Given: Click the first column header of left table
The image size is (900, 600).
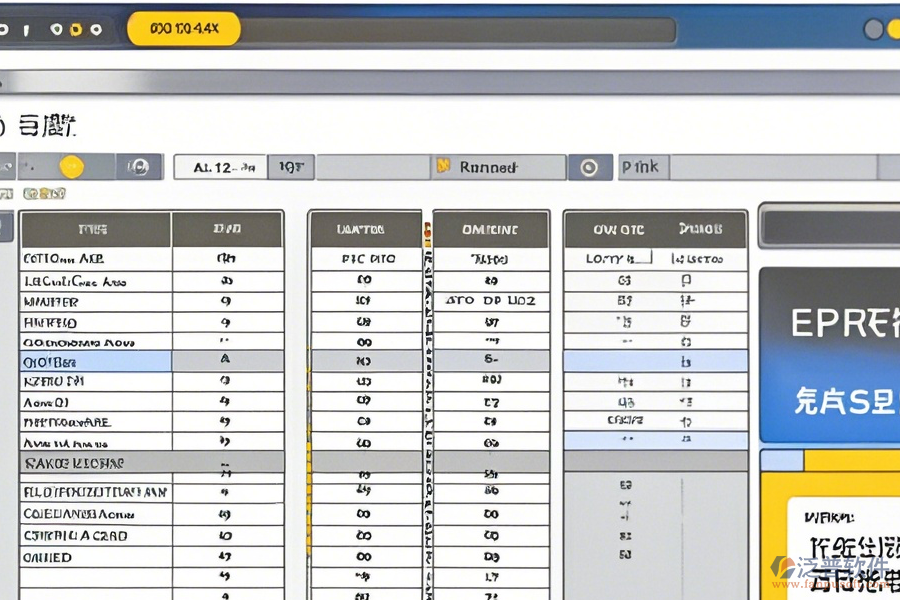Looking at the screenshot, I should pos(96,229).
